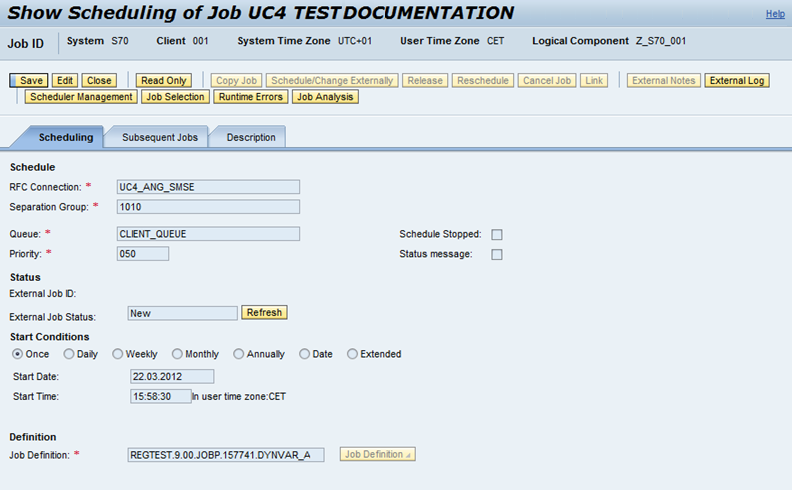The width and height of the screenshot is (792, 490).
Task: Open Runtime Errors view
Action: click(x=251, y=97)
